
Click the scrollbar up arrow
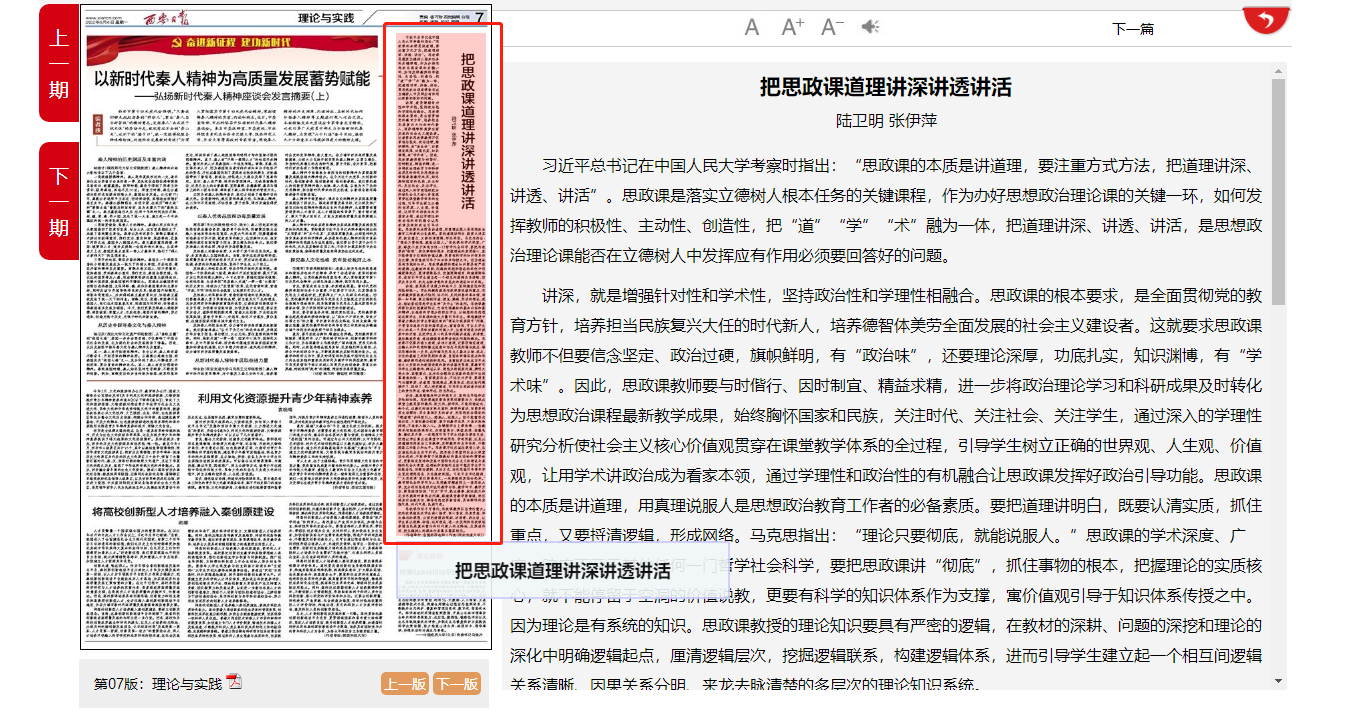click(x=1278, y=71)
